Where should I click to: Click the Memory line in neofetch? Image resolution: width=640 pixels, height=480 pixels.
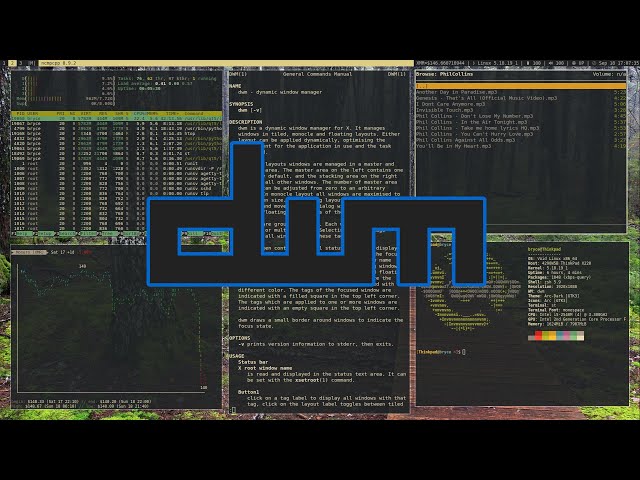click(x=557, y=324)
